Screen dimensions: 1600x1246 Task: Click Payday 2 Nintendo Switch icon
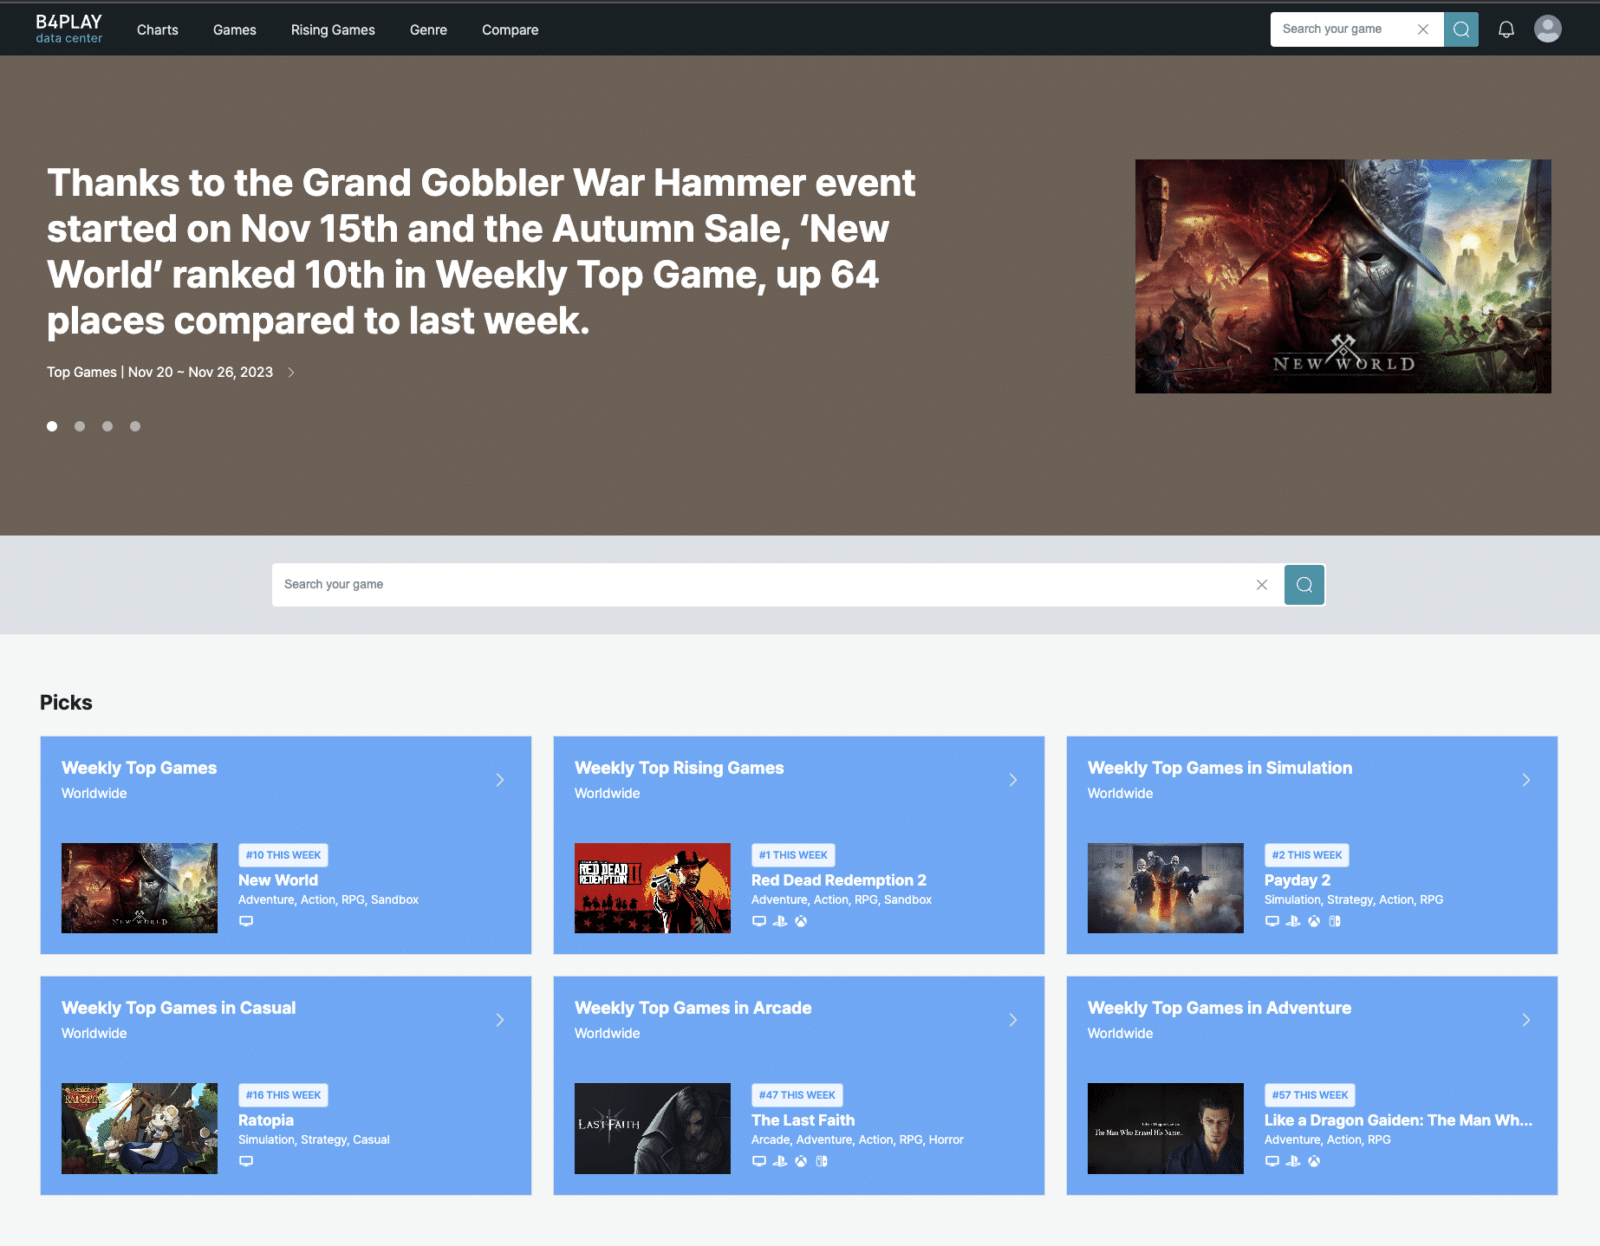click(1334, 921)
